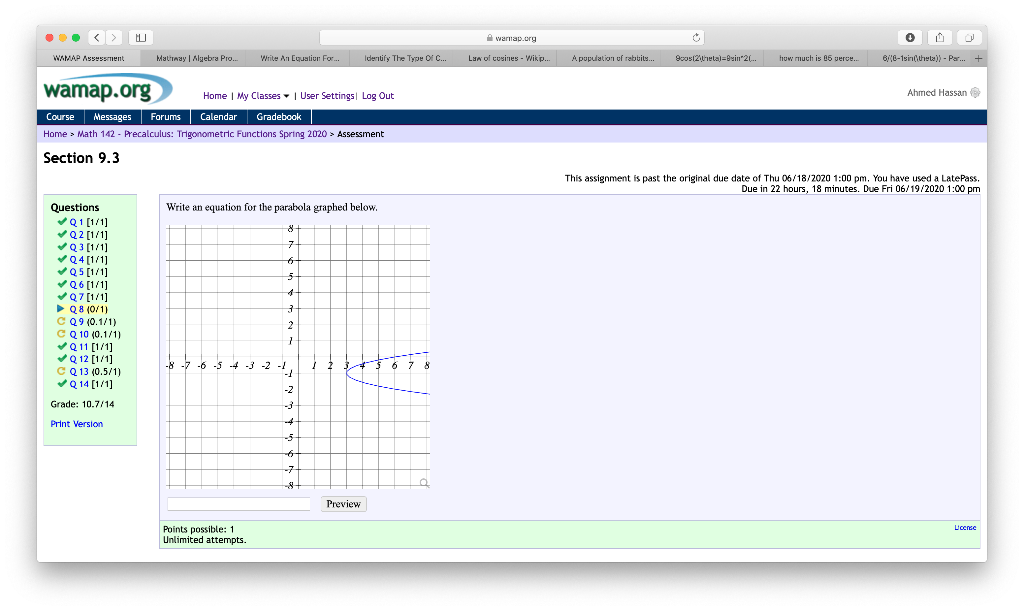Click the partial-credit icon beside Q 13
Screen dimensions: 1024x611
(62, 371)
